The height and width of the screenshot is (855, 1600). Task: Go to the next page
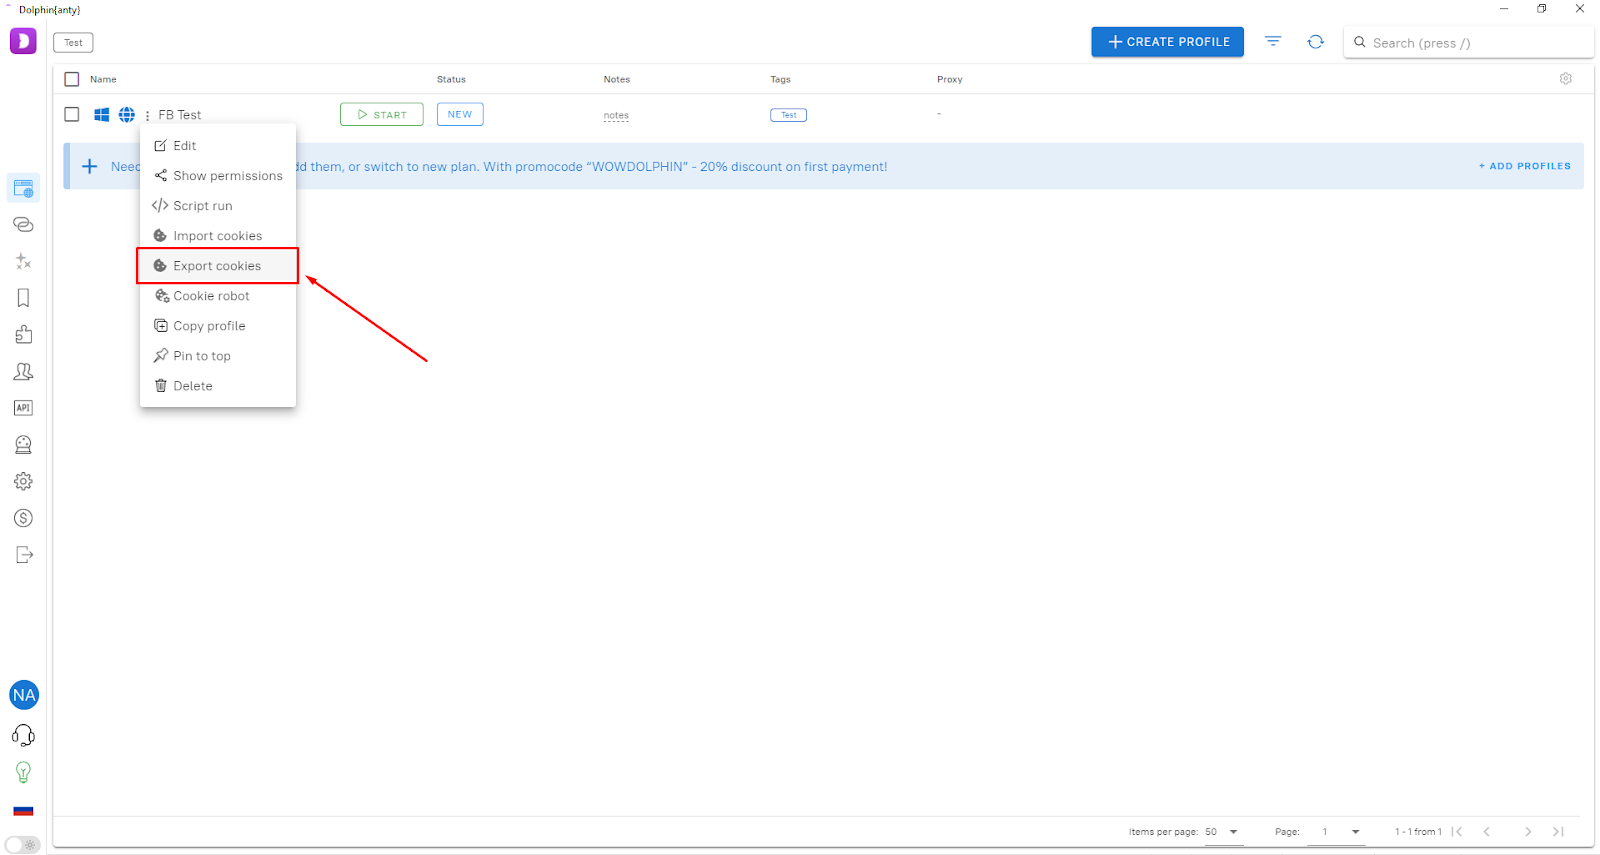(x=1528, y=832)
